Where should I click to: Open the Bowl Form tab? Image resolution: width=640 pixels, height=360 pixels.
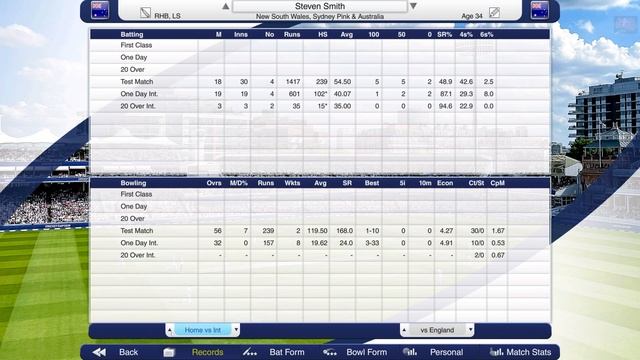click(367, 352)
